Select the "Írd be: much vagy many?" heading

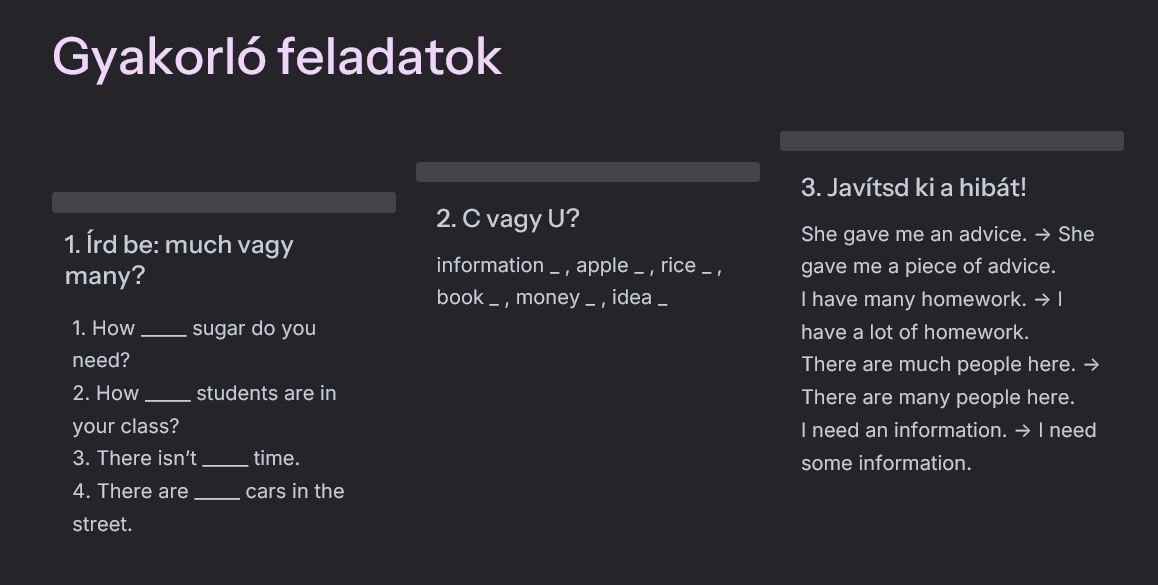pos(179,259)
